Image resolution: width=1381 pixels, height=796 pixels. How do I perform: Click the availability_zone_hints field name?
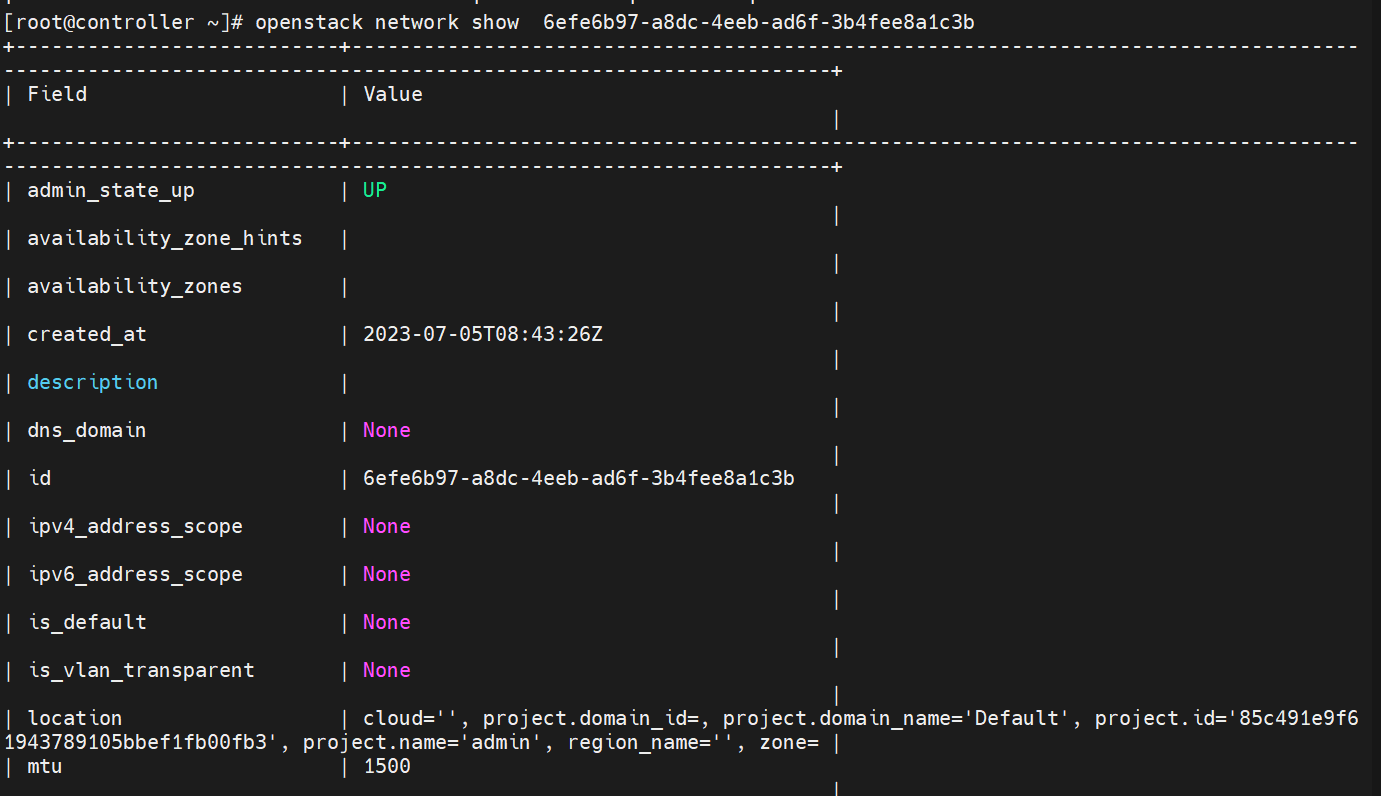(165, 238)
